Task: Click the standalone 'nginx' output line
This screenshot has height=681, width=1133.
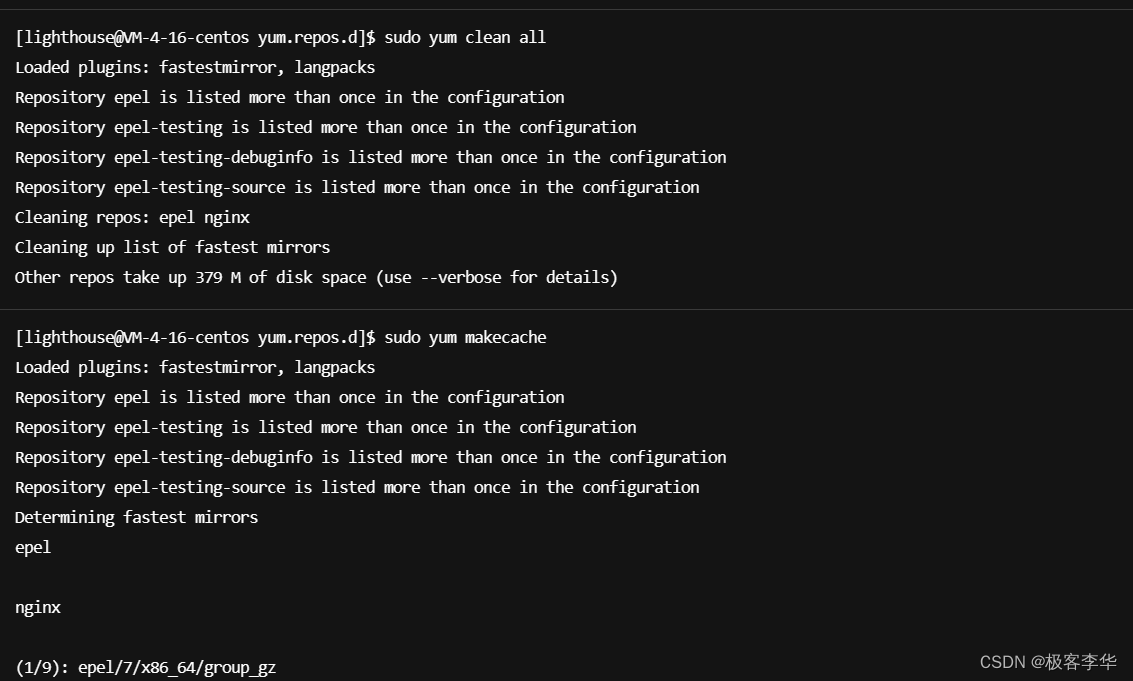Action: (38, 608)
